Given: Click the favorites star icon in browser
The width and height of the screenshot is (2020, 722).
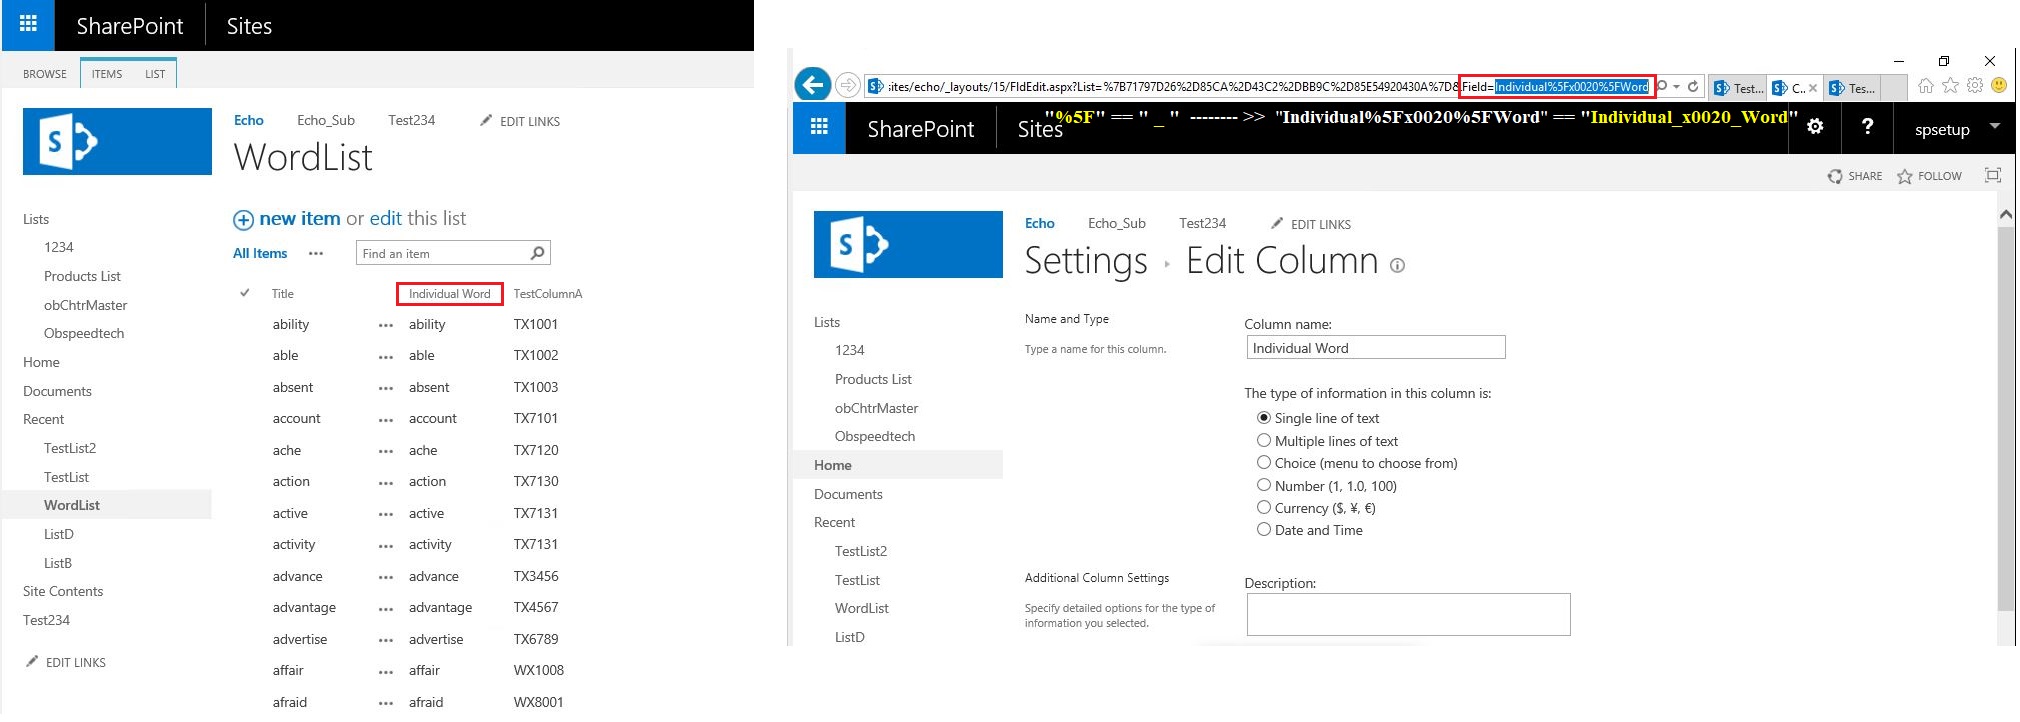Looking at the screenshot, I should [1950, 86].
